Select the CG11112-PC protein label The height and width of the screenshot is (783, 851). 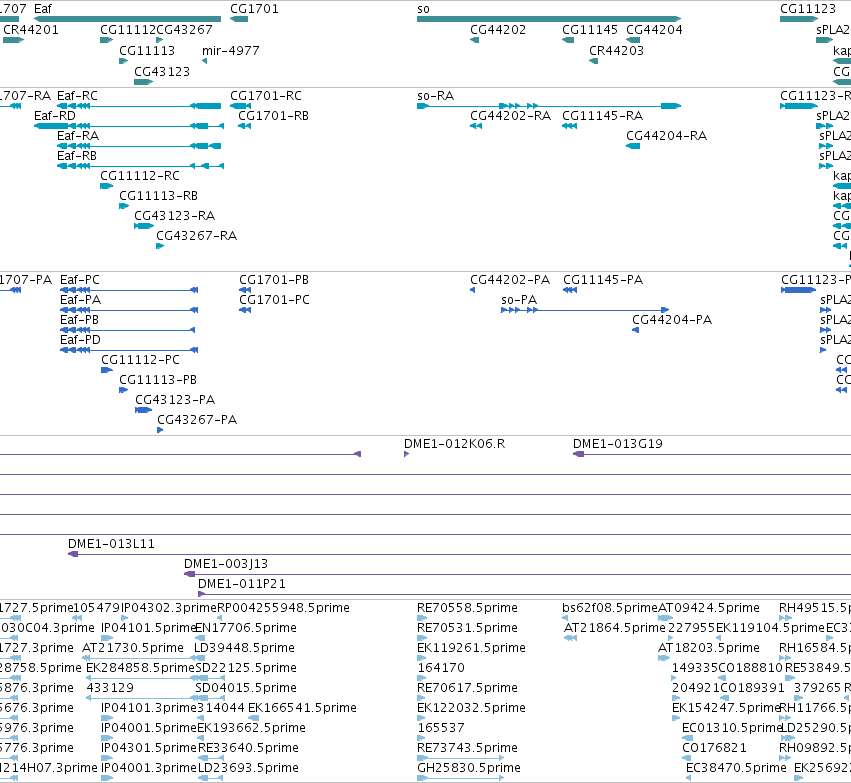(141, 360)
